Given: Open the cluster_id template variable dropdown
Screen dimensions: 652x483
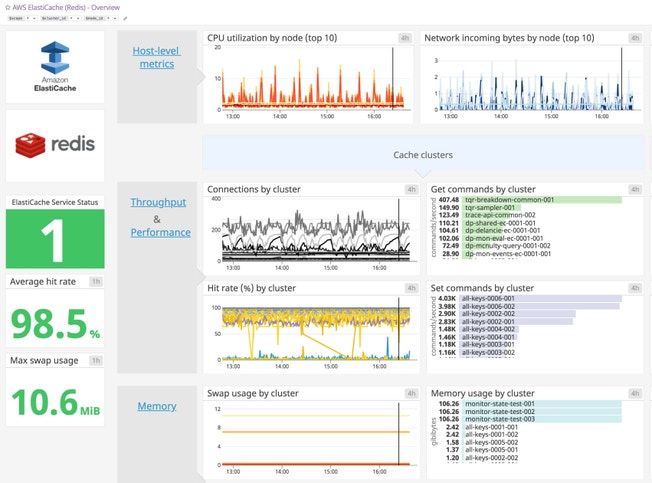Looking at the screenshot, I should (60, 18).
